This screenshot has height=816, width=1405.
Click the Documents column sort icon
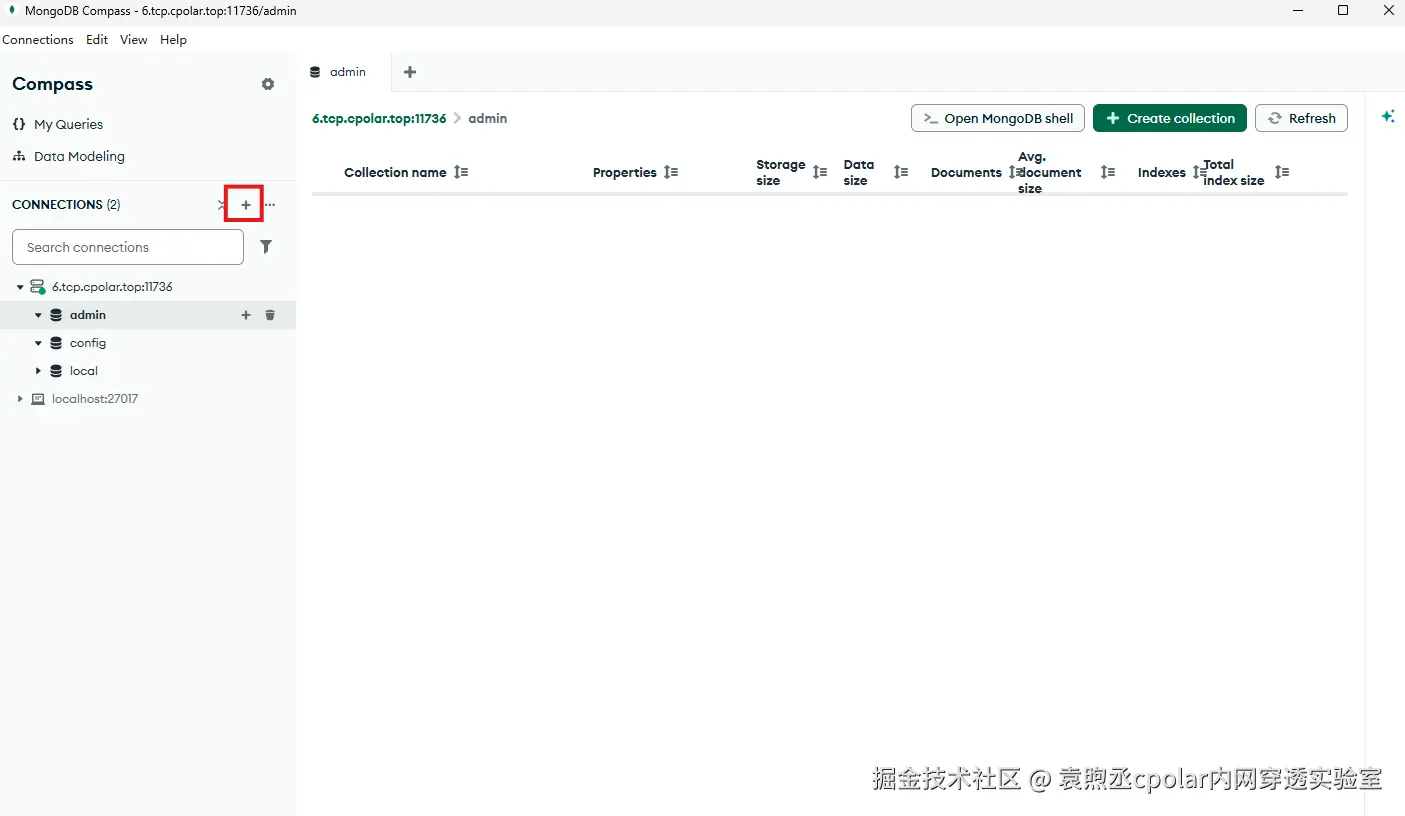click(x=1015, y=172)
